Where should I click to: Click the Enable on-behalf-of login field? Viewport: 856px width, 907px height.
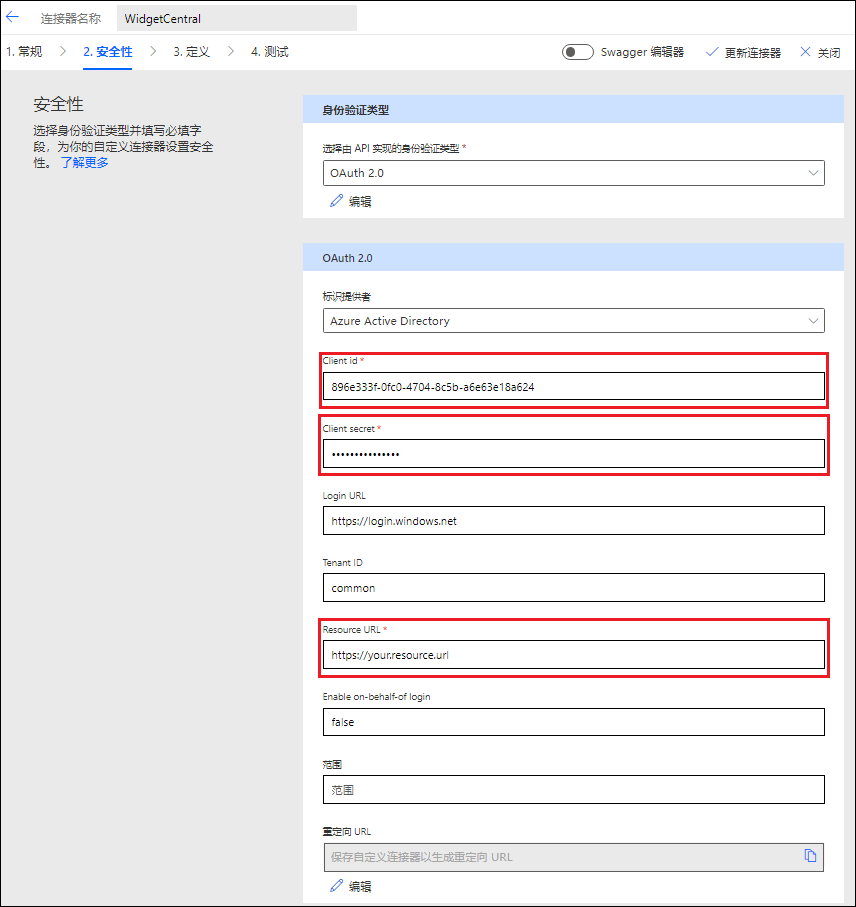coord(573,722)
